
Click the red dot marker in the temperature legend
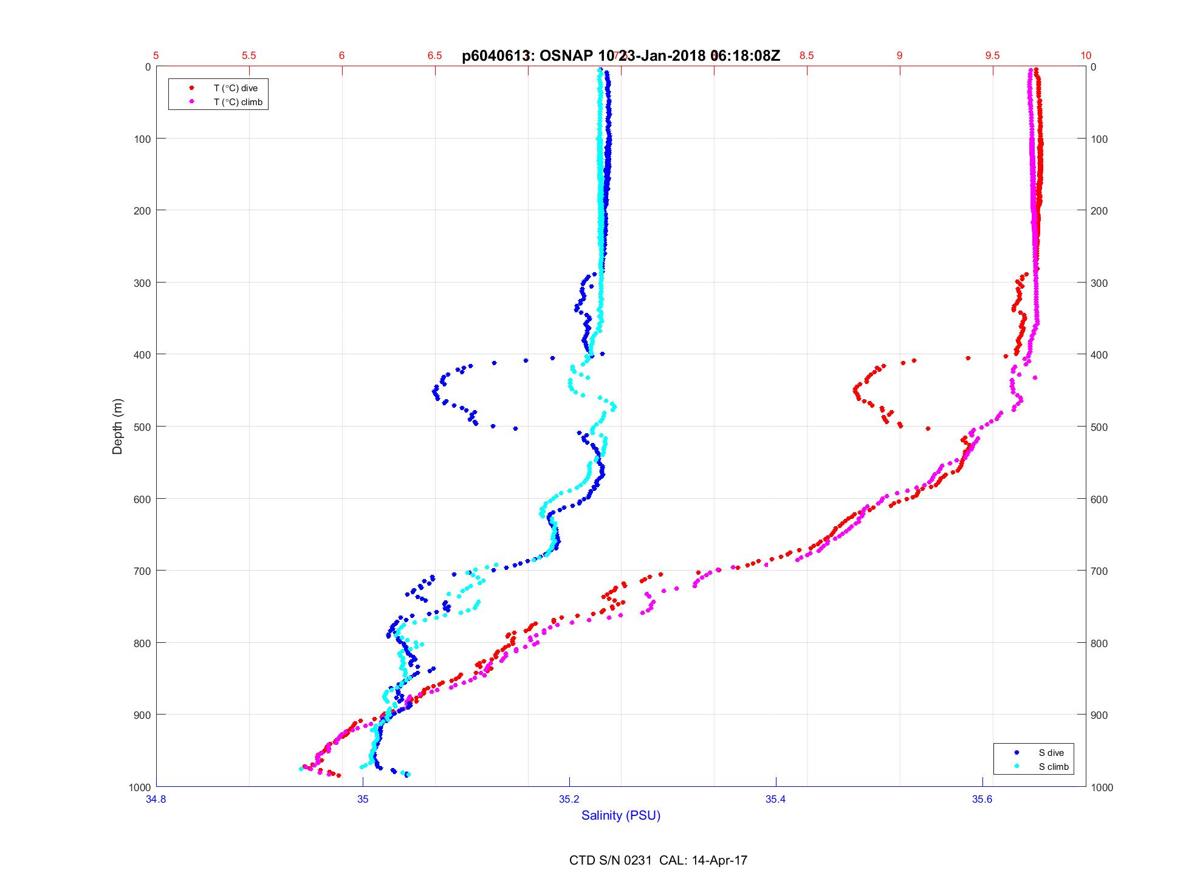[191, 88]
